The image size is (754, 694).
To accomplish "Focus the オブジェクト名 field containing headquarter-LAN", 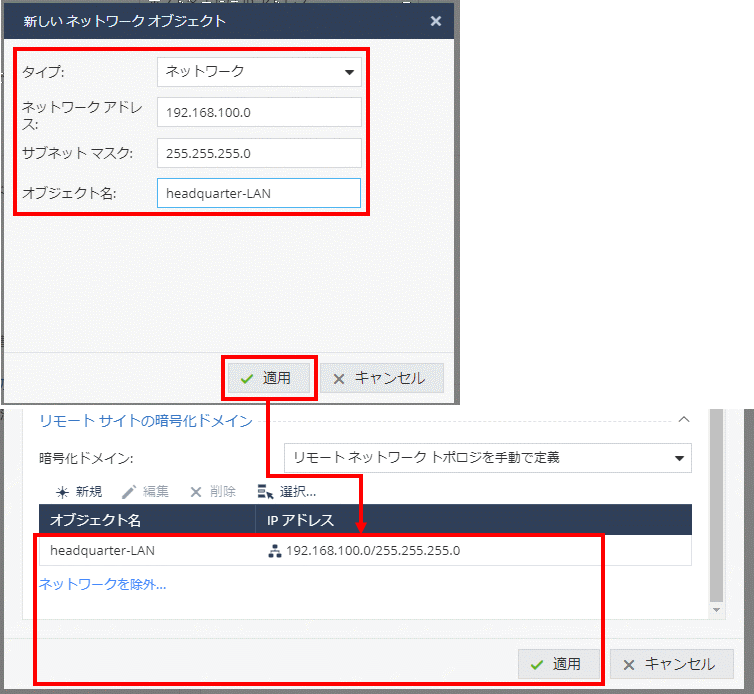I will (259, 193).
